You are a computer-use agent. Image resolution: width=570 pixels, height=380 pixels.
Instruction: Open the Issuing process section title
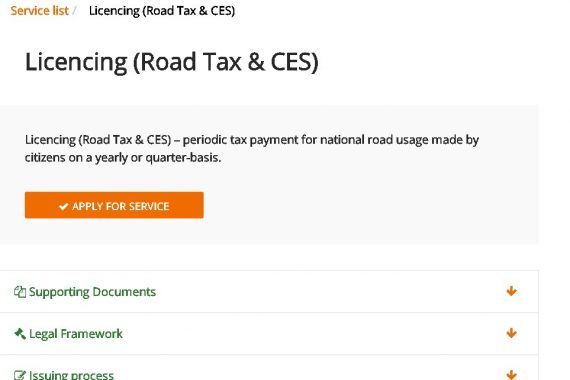[x=71, y=375]
